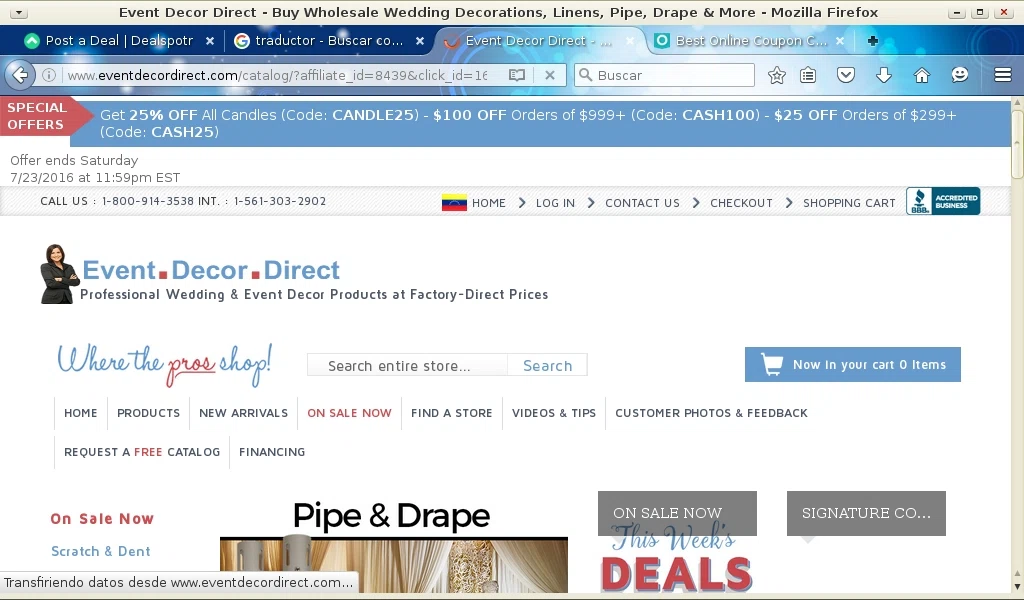Show bookmarks list icon
Screen dimensions: 1024x600
[x=808, y=75]
